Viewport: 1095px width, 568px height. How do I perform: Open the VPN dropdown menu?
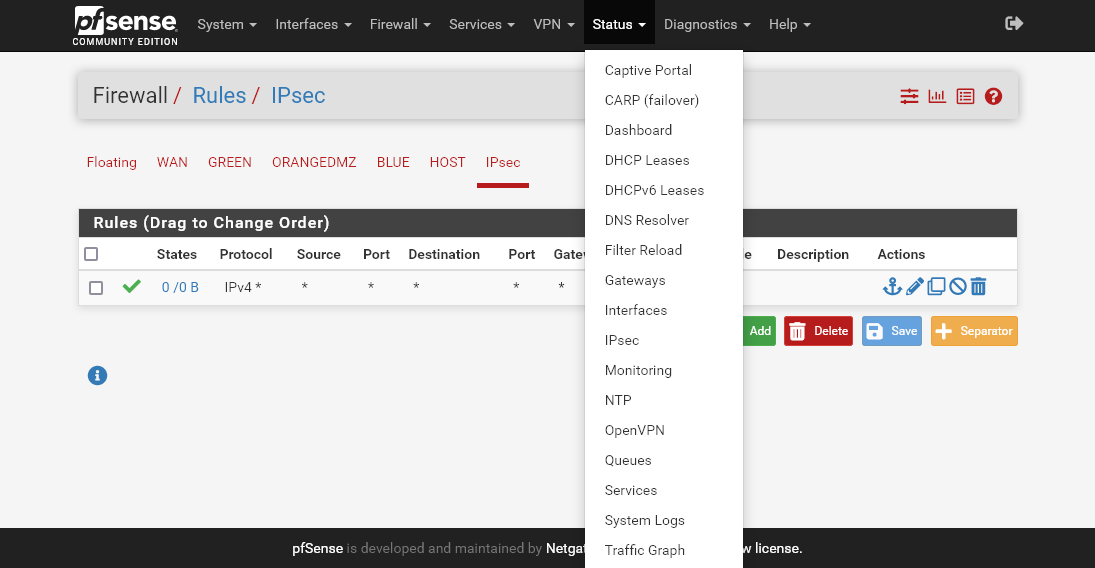(x=554, y=24)
